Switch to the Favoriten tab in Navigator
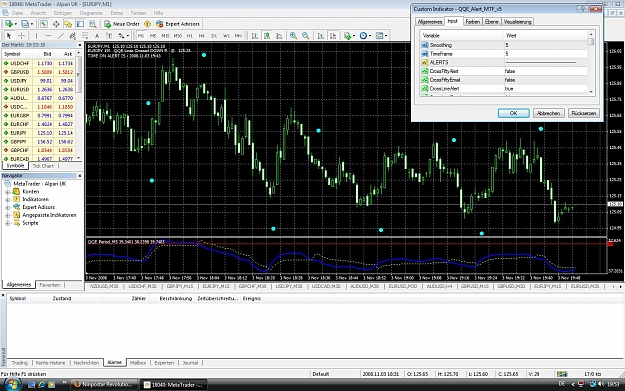This screenshot has width=625, height=391. [x=49, y=285]
